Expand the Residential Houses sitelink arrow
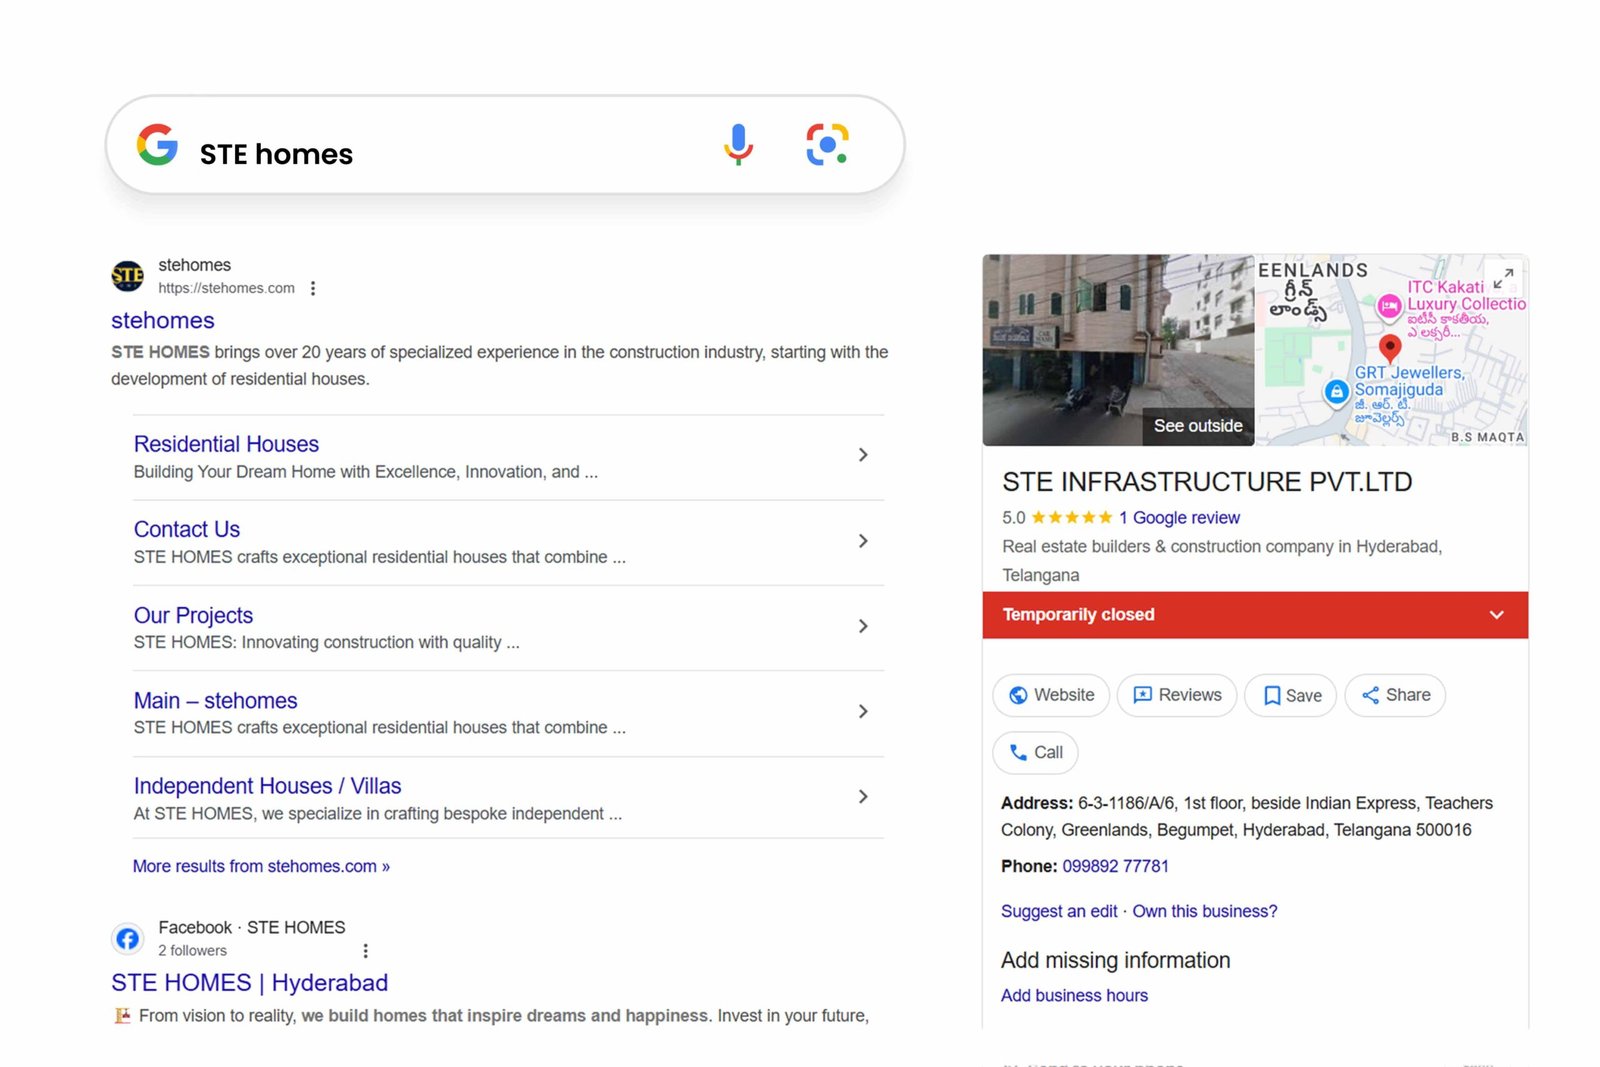 pos(863,455)
